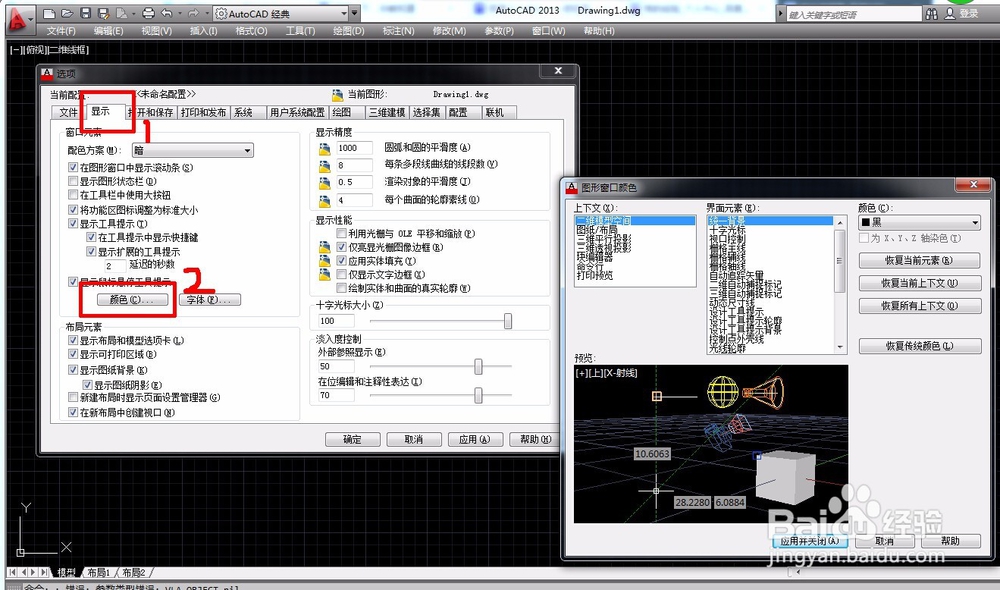
Task: Click the binoculars search icon
Action: 932,14
